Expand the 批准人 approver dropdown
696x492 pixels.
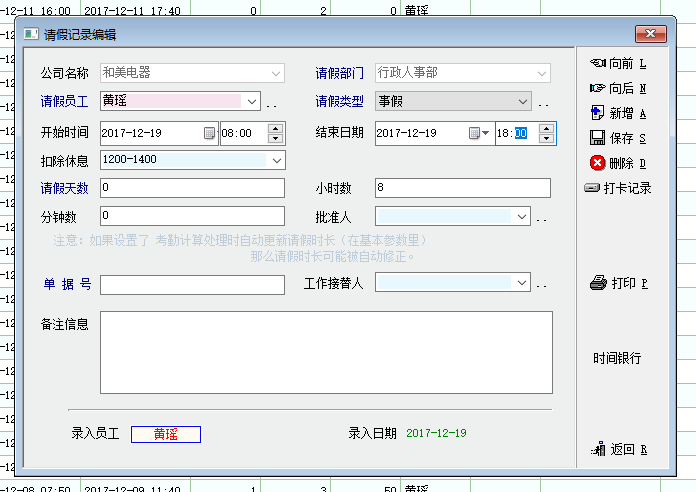coord(521,216)
